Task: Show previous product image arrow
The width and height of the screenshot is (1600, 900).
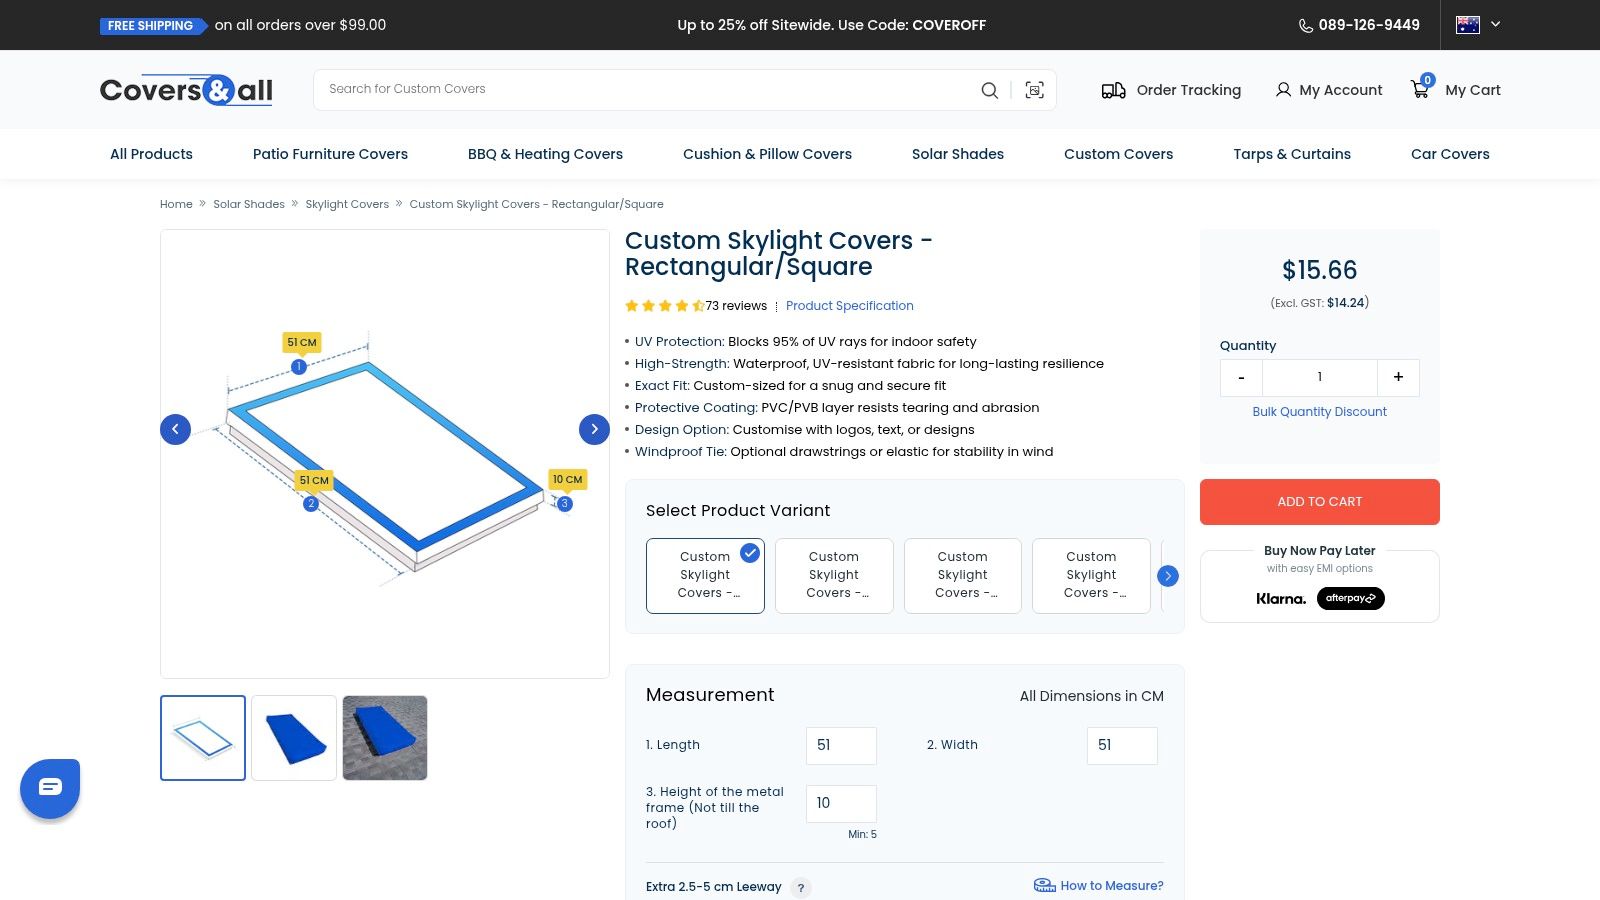Action: [x=175, y=429]
